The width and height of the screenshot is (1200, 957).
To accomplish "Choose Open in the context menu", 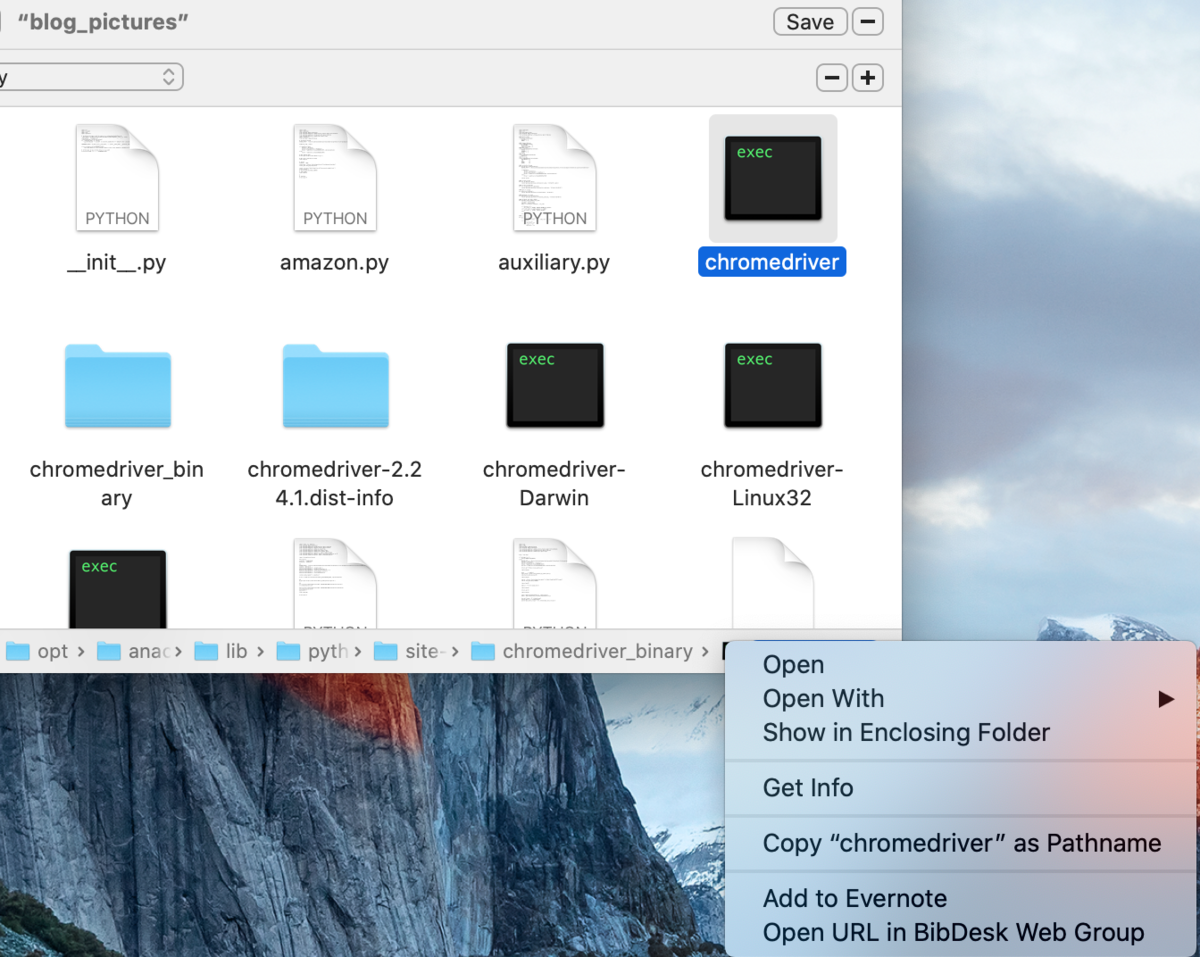I will [794, 665].
